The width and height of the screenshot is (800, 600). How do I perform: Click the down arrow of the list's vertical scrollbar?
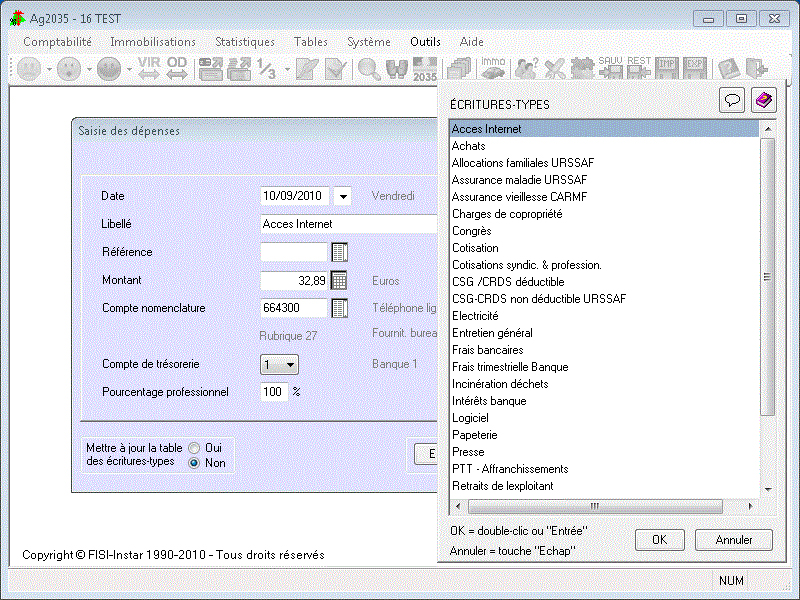(x=768, y=489)
